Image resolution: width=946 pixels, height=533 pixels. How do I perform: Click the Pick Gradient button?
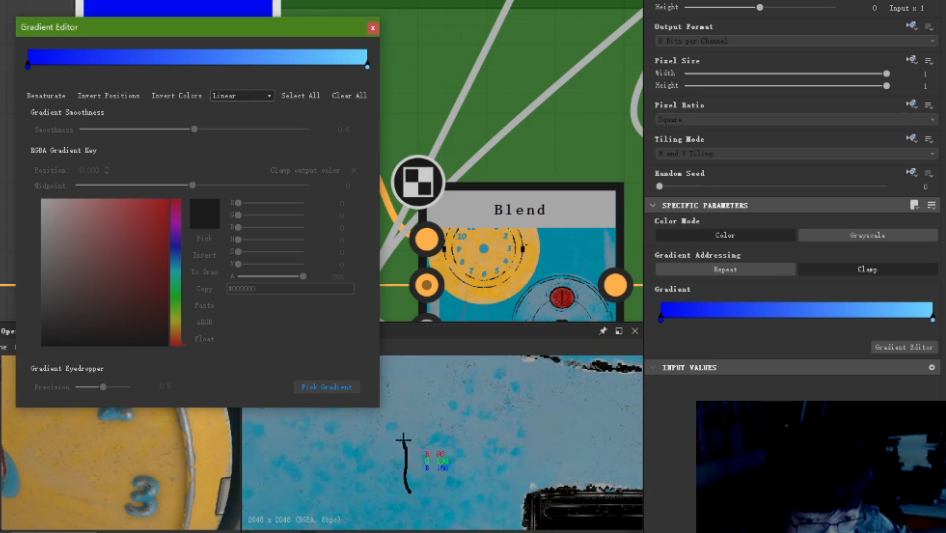point(326,387)
